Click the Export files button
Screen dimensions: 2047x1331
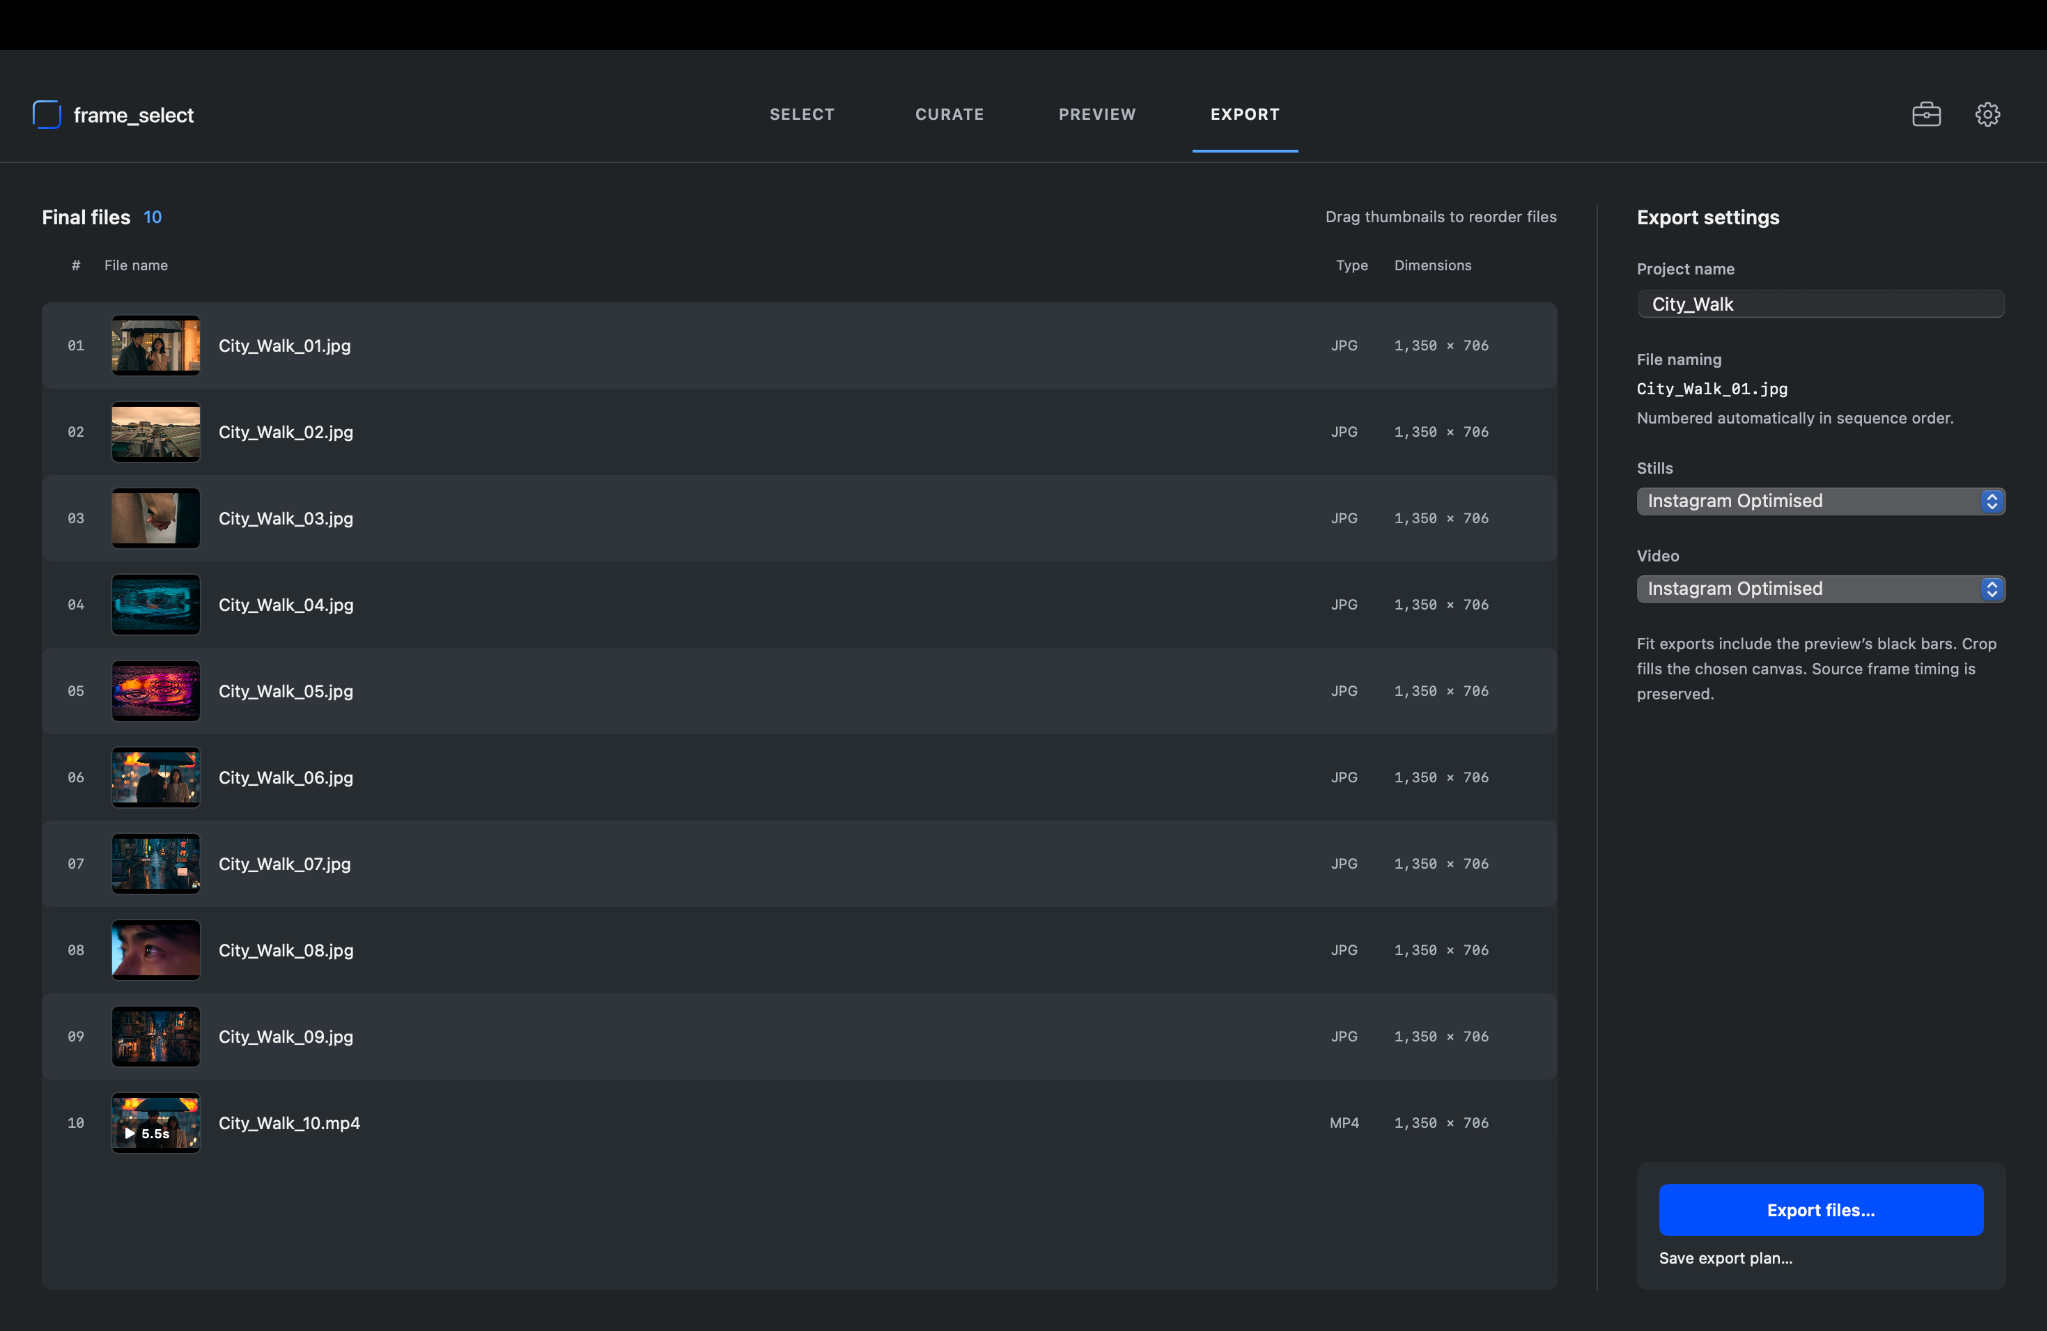(1820, 1210)
